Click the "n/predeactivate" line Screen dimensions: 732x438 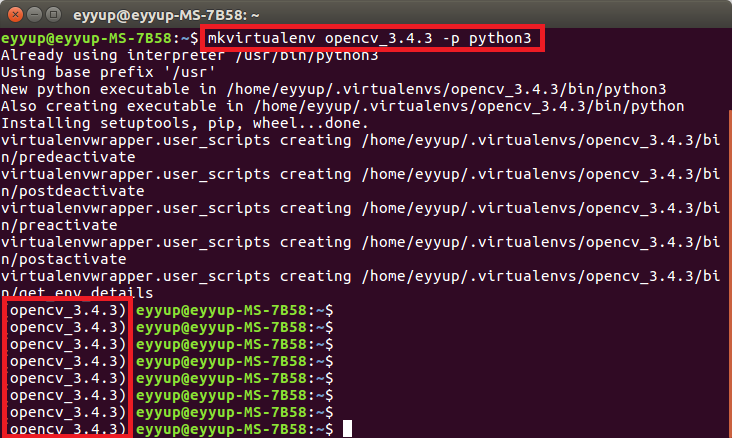pos(68,157)
